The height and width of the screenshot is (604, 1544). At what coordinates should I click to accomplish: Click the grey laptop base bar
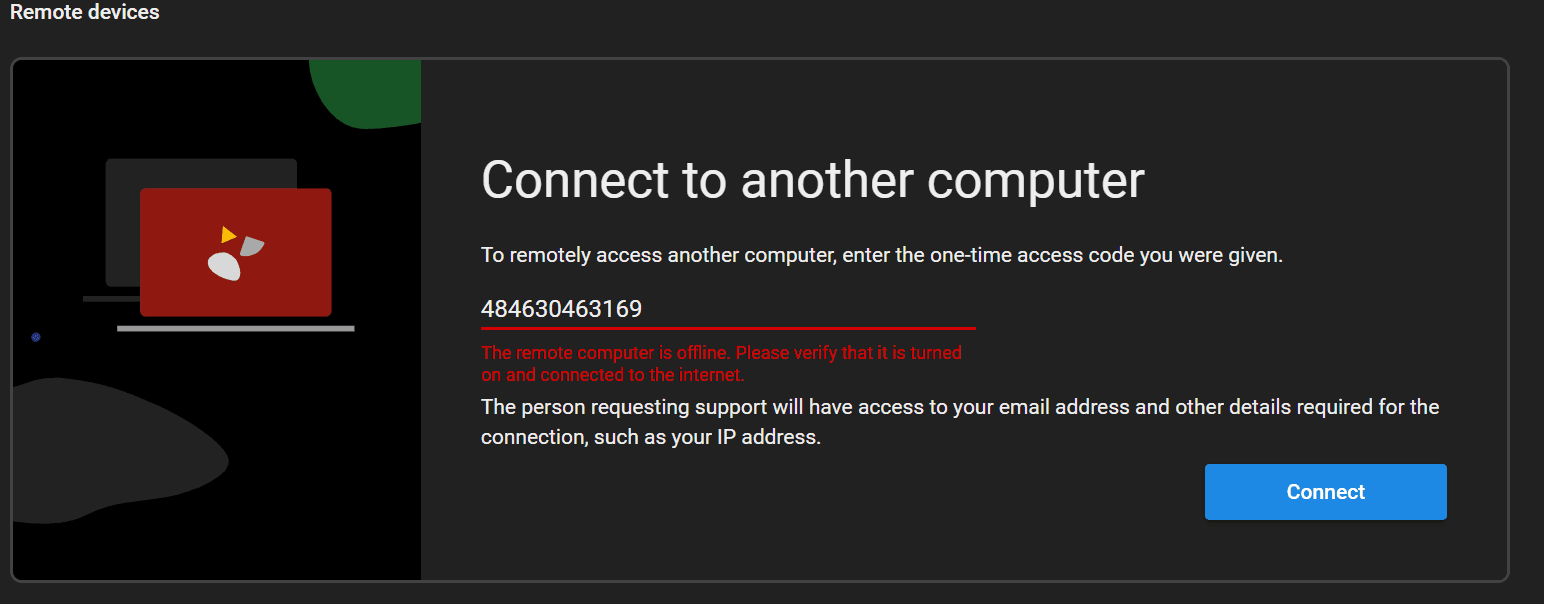pos(235,328)
